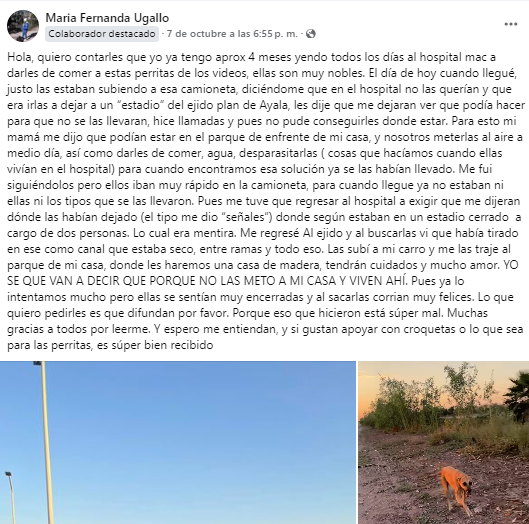
Task: Click the "Colaborador destacado" badge
Action: pyautogui.click(x=102, y=34)
